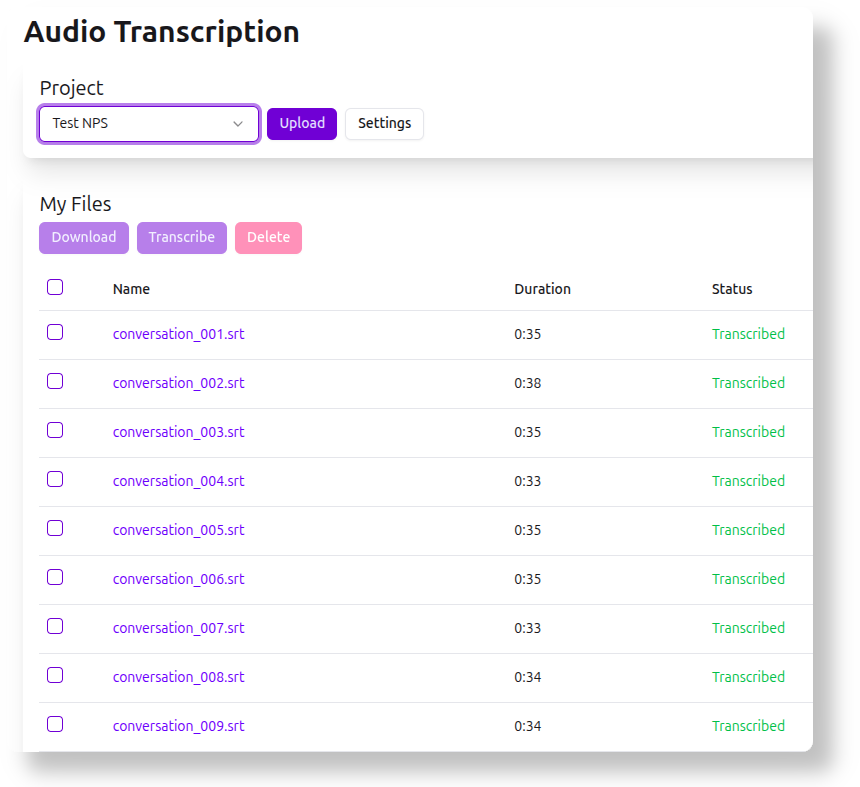The width and height of the screenshot is (860, 787).
Task: Check the box for conversation_001.srt
Action: click(x=55, y=333)
